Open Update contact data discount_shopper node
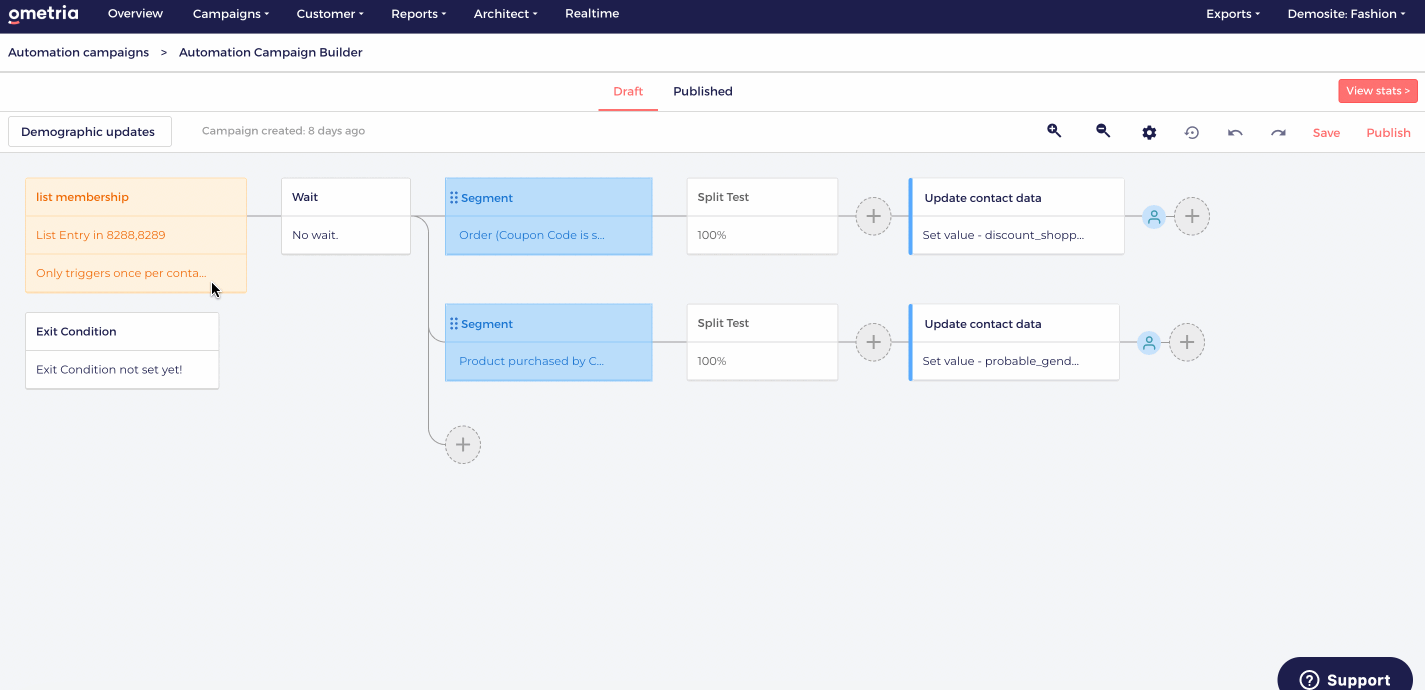This screenshot has width=1425, height=690. (1016, 216)
